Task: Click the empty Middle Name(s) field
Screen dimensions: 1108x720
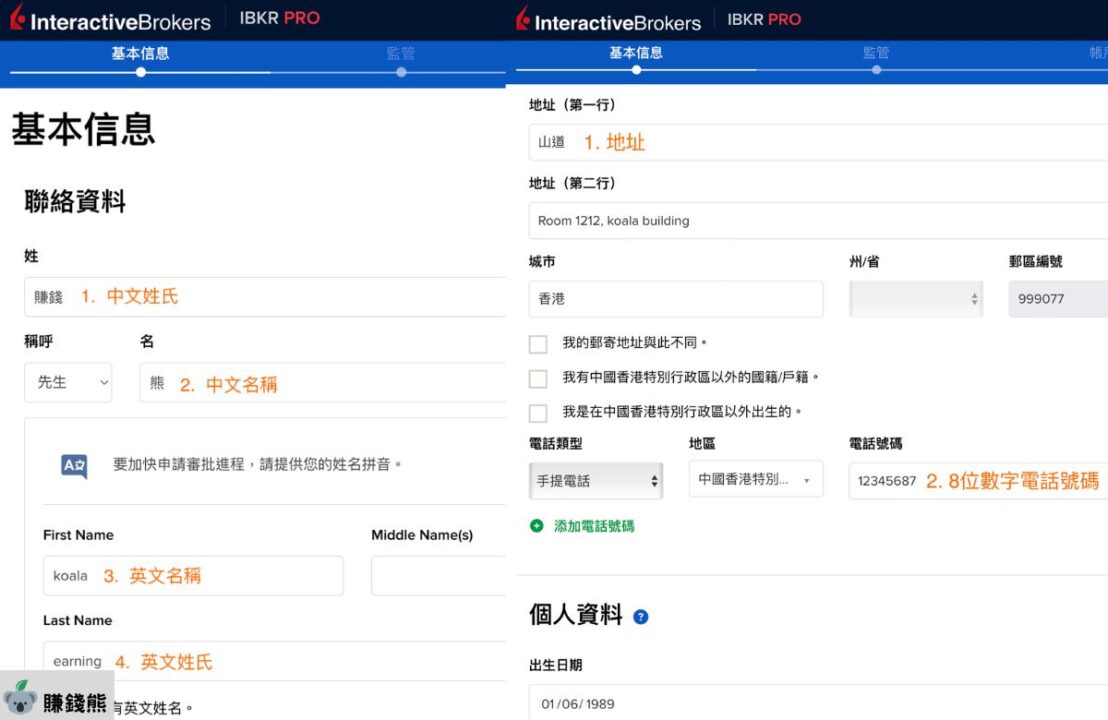Action: pyautogui.click(x=439, y=576)
